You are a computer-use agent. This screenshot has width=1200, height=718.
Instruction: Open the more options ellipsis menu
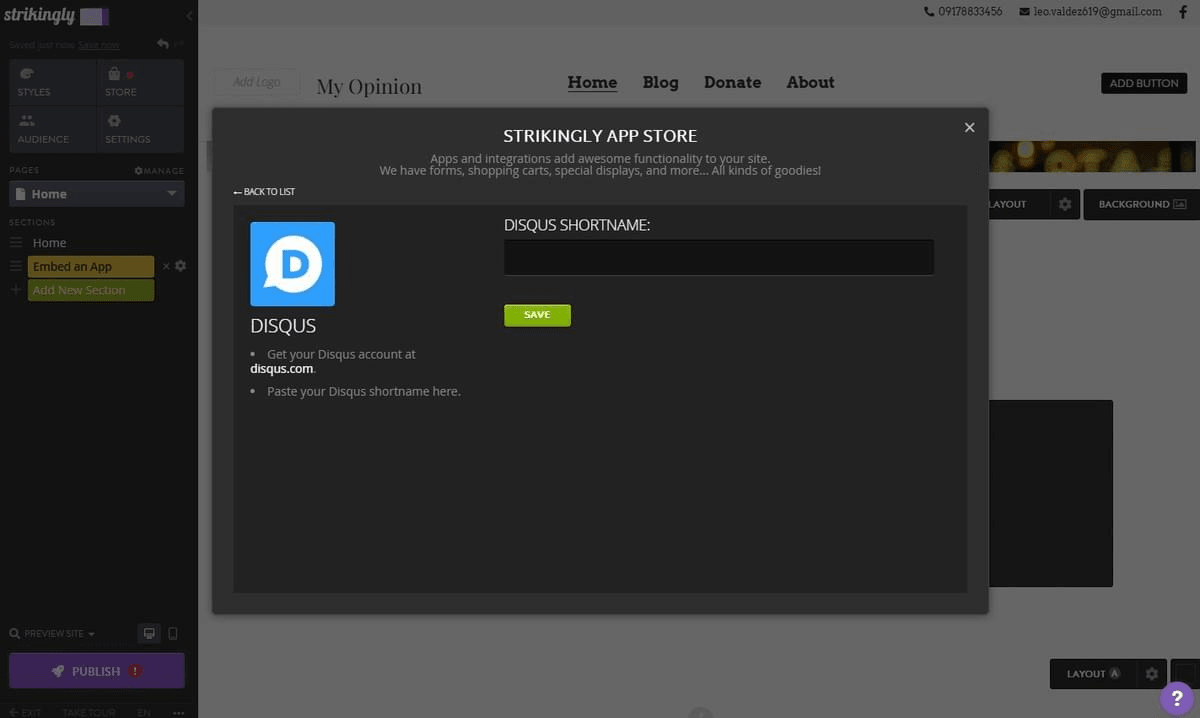click(x=178, y=711)
